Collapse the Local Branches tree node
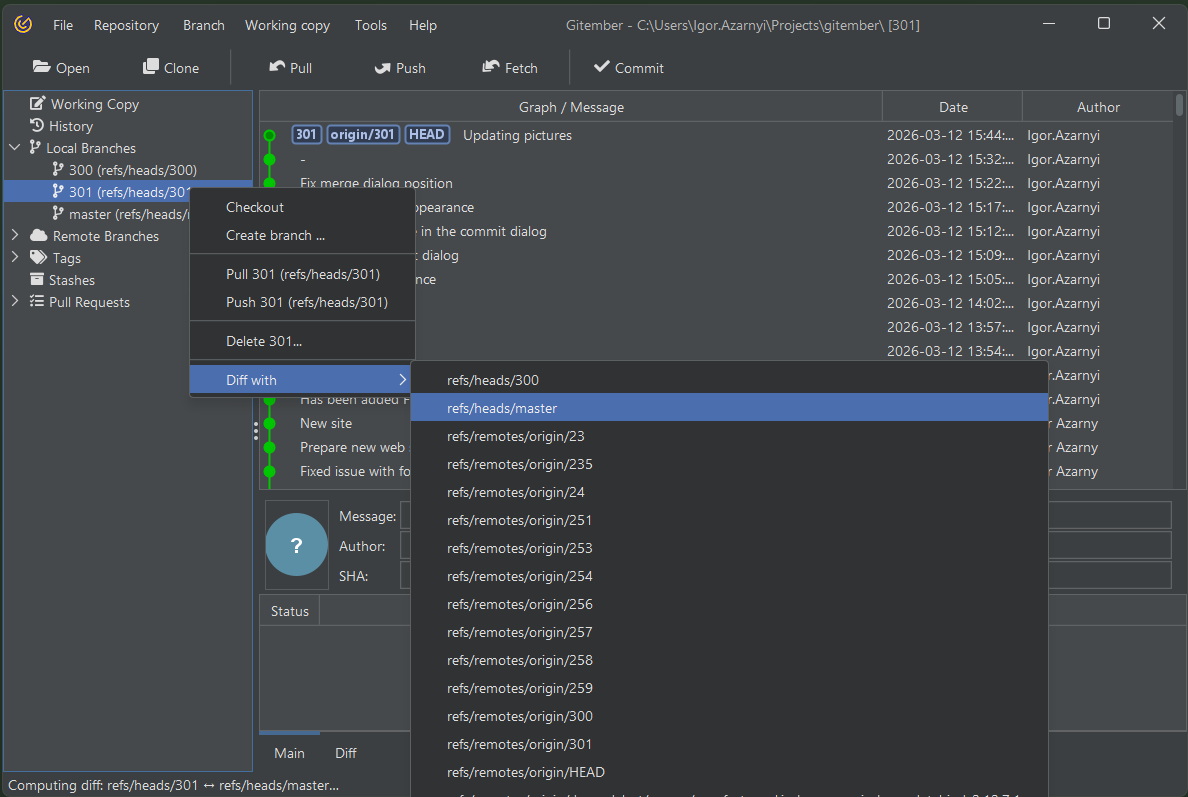The image size is (1188, 797). 15,148
